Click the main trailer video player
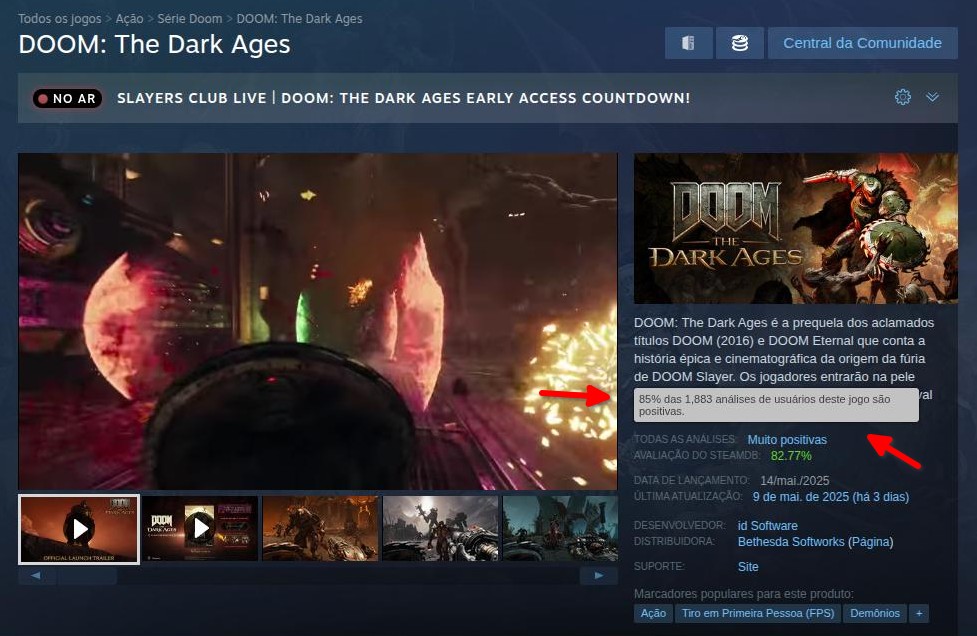This screenshot has width=977, height=636. click(x=318, y=321)
